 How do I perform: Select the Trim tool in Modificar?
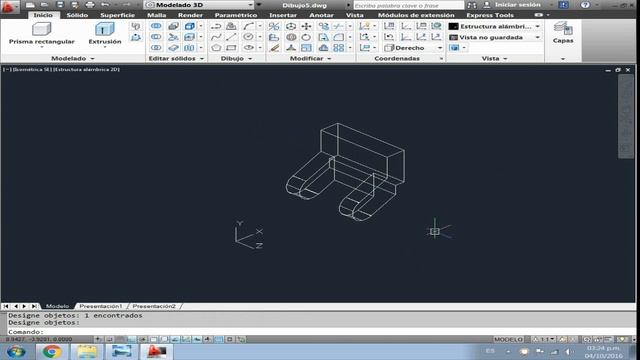pos(338,26)
